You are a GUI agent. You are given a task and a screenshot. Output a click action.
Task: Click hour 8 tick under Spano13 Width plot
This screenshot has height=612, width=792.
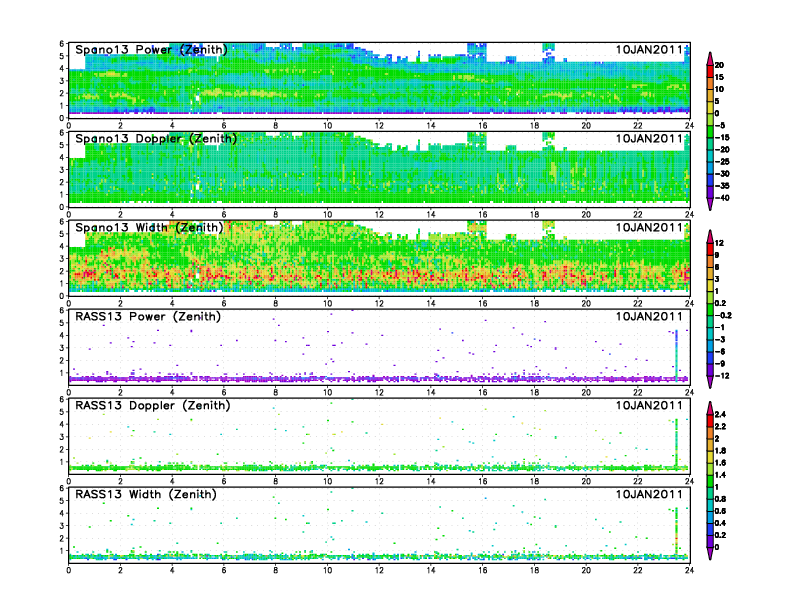[x=276, y=303]
